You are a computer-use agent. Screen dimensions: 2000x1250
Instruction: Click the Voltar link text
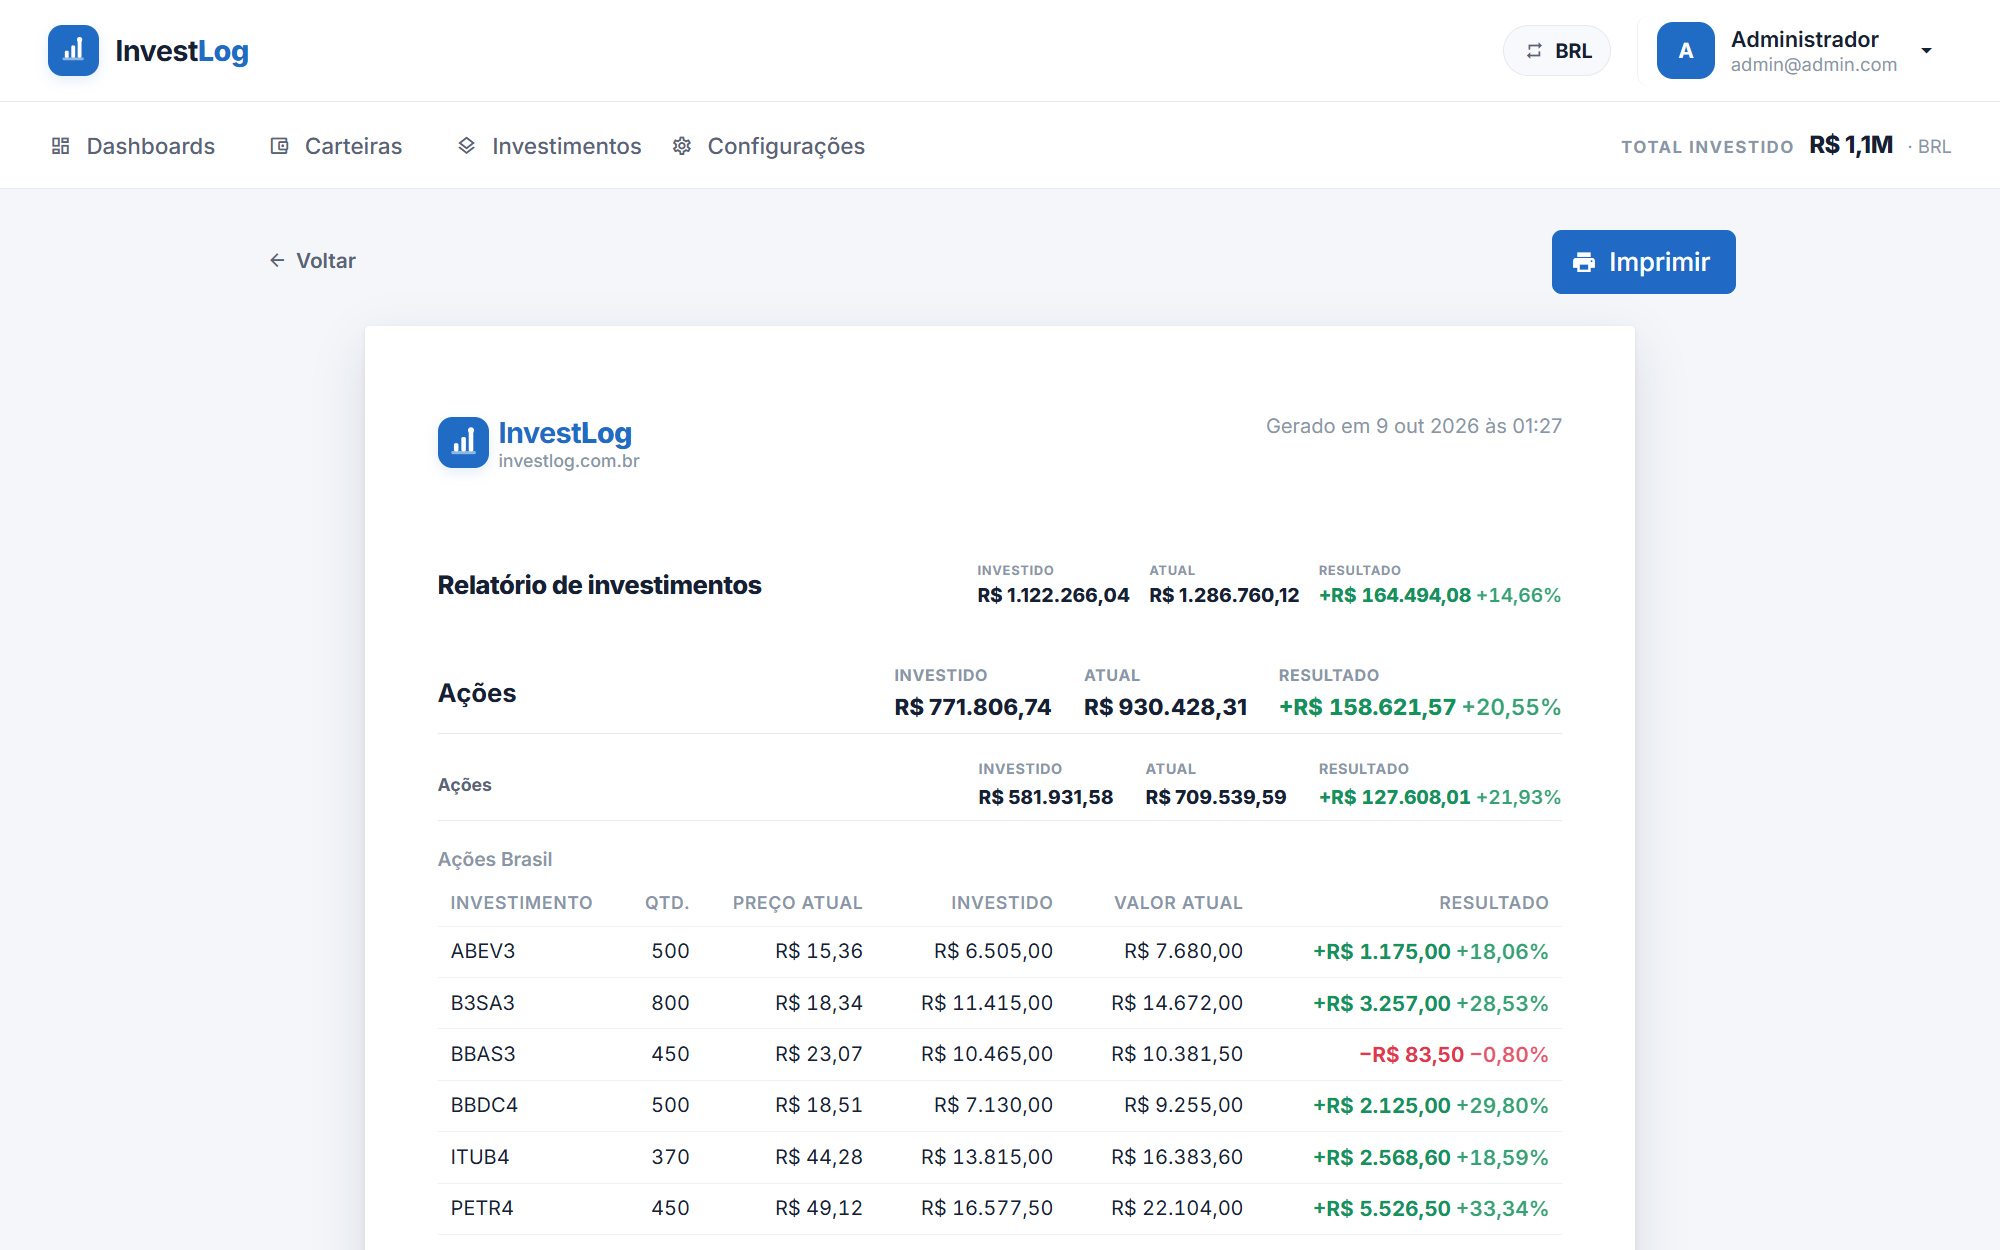[x=326, y=260]
